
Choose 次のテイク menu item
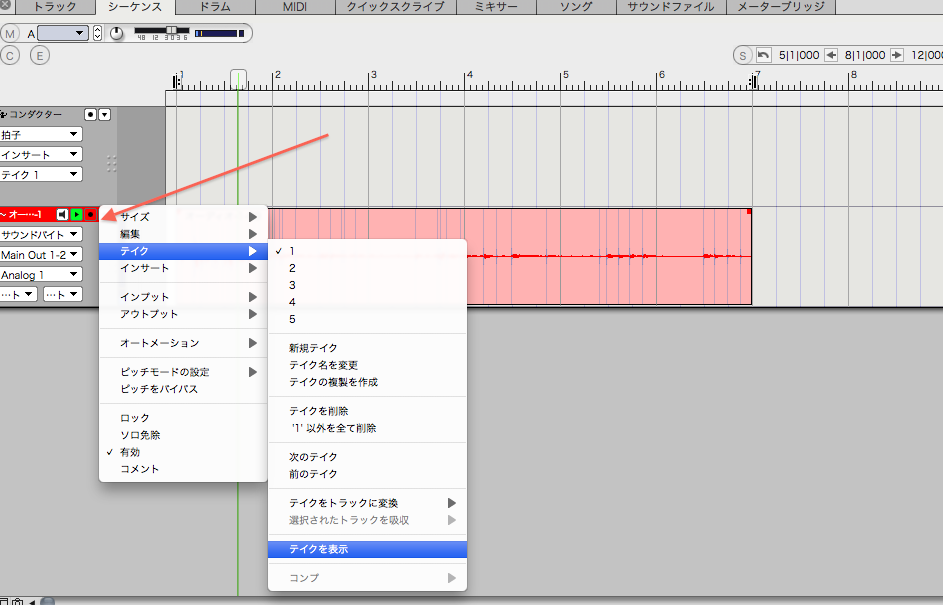coord(367,457)
